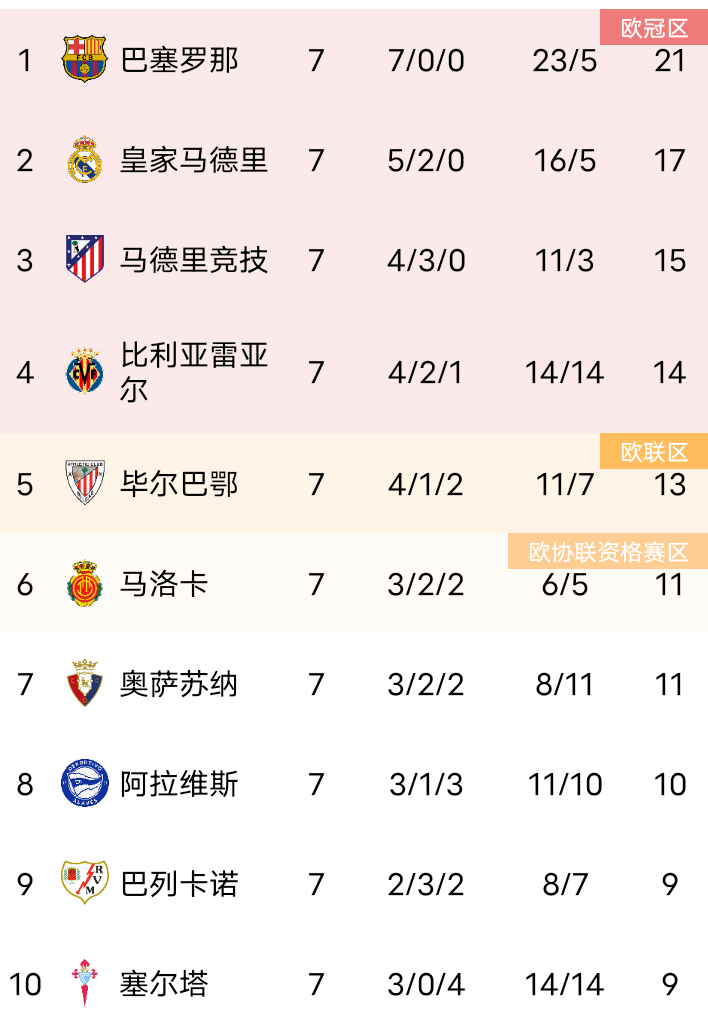Click the Real Madrid club crest
This screenshot has width=708, height=1028.
[84, 160]
